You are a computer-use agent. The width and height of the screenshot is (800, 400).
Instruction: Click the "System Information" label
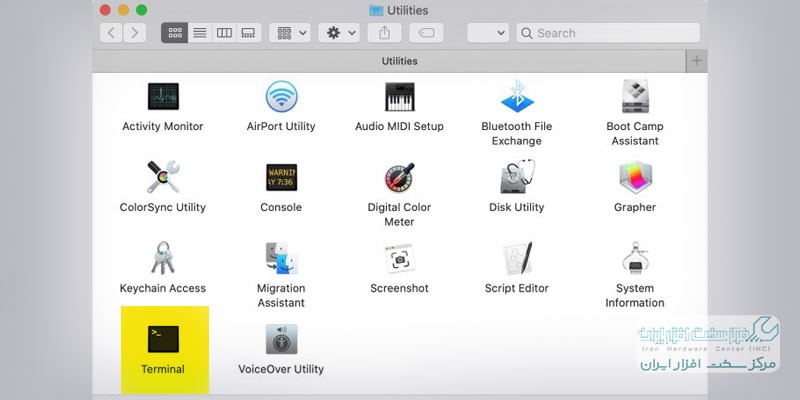pyautogui.click(x=635, y=296)
